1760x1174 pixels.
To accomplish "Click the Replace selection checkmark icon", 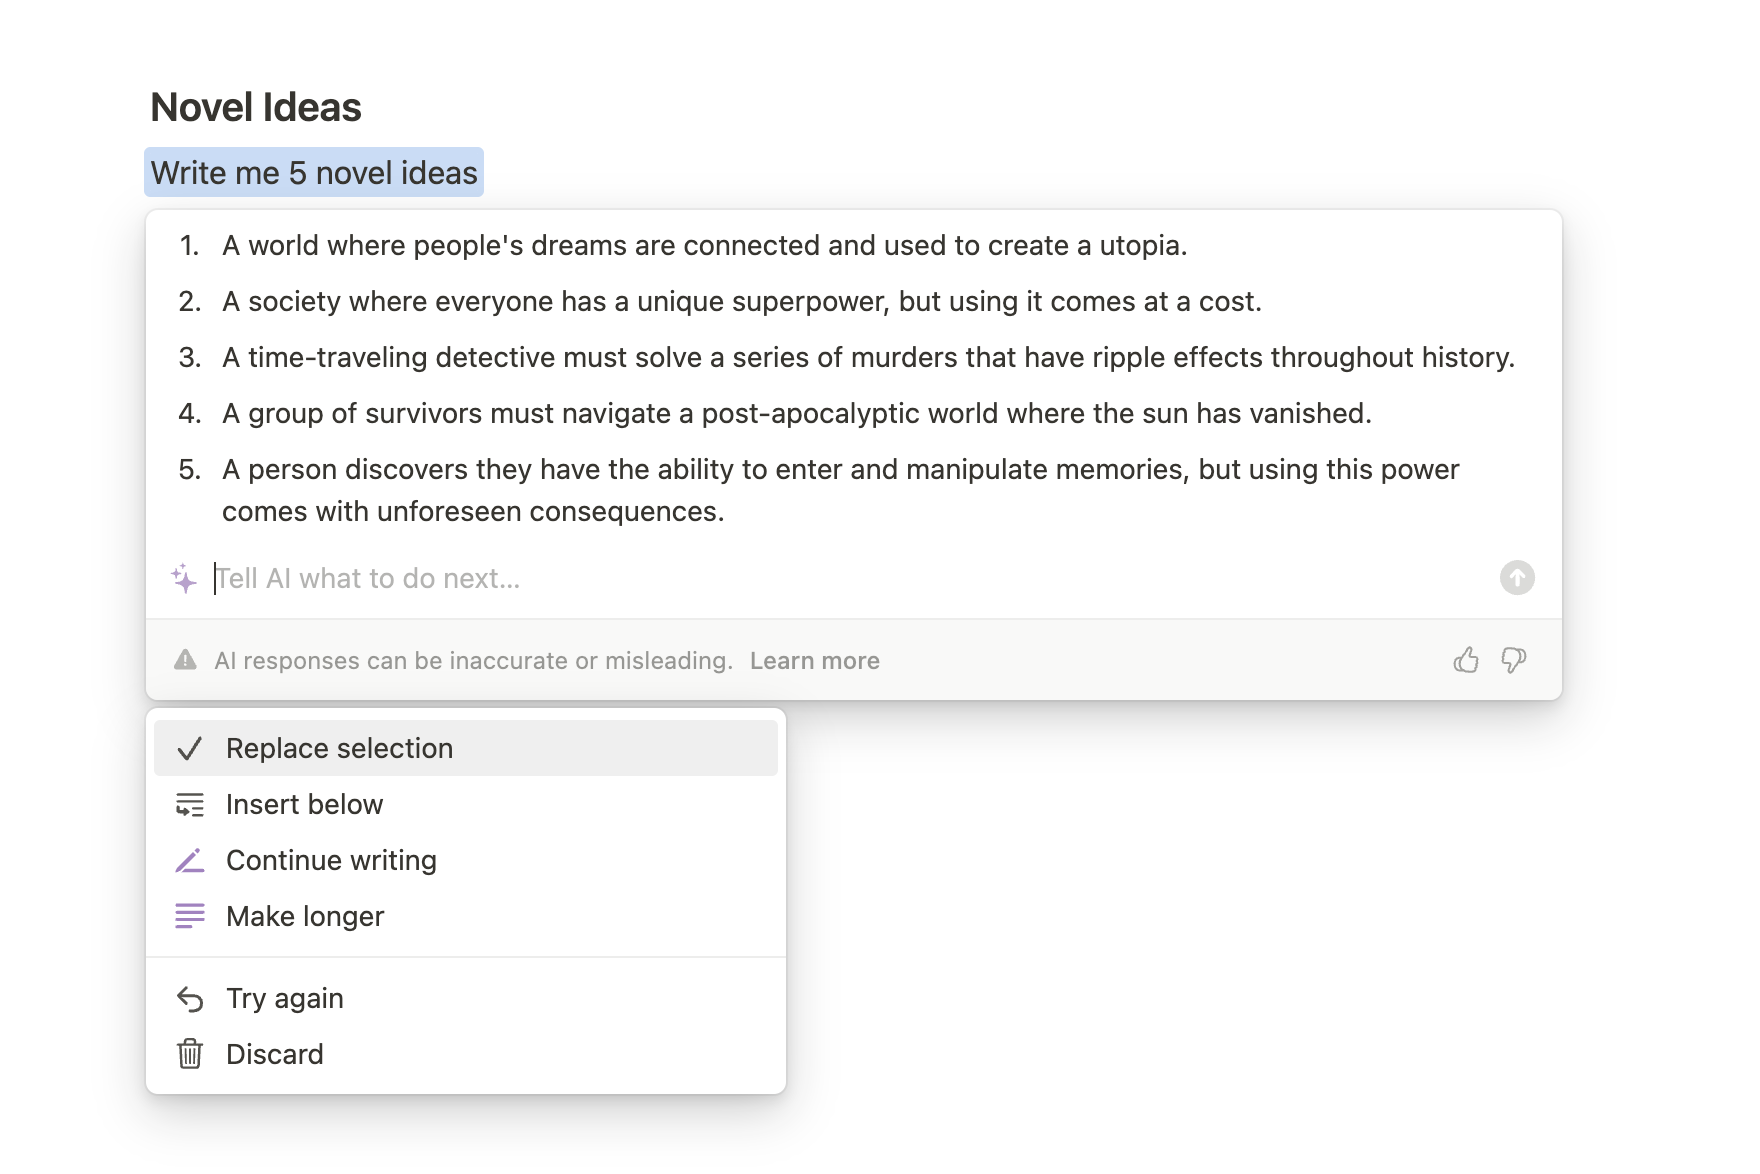I will click(190, 748).
